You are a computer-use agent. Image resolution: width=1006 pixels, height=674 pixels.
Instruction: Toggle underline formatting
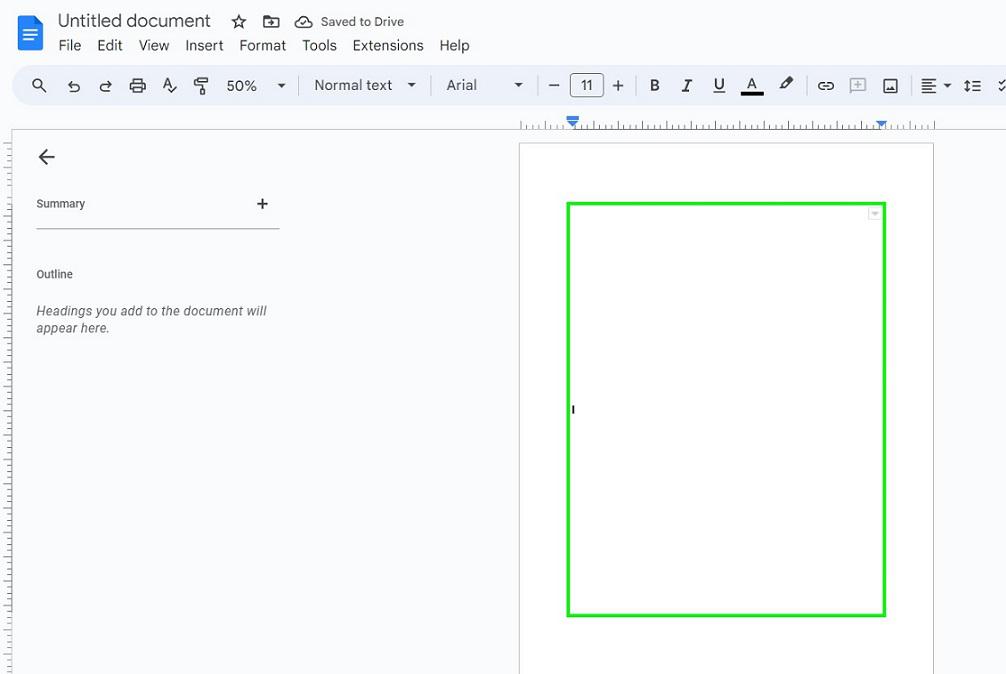pos(719,85)
